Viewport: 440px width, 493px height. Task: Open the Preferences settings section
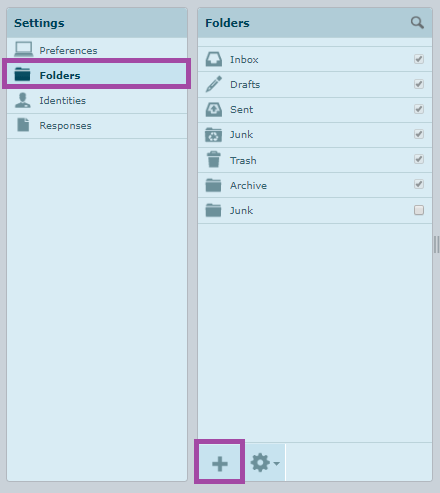(97, 50)
